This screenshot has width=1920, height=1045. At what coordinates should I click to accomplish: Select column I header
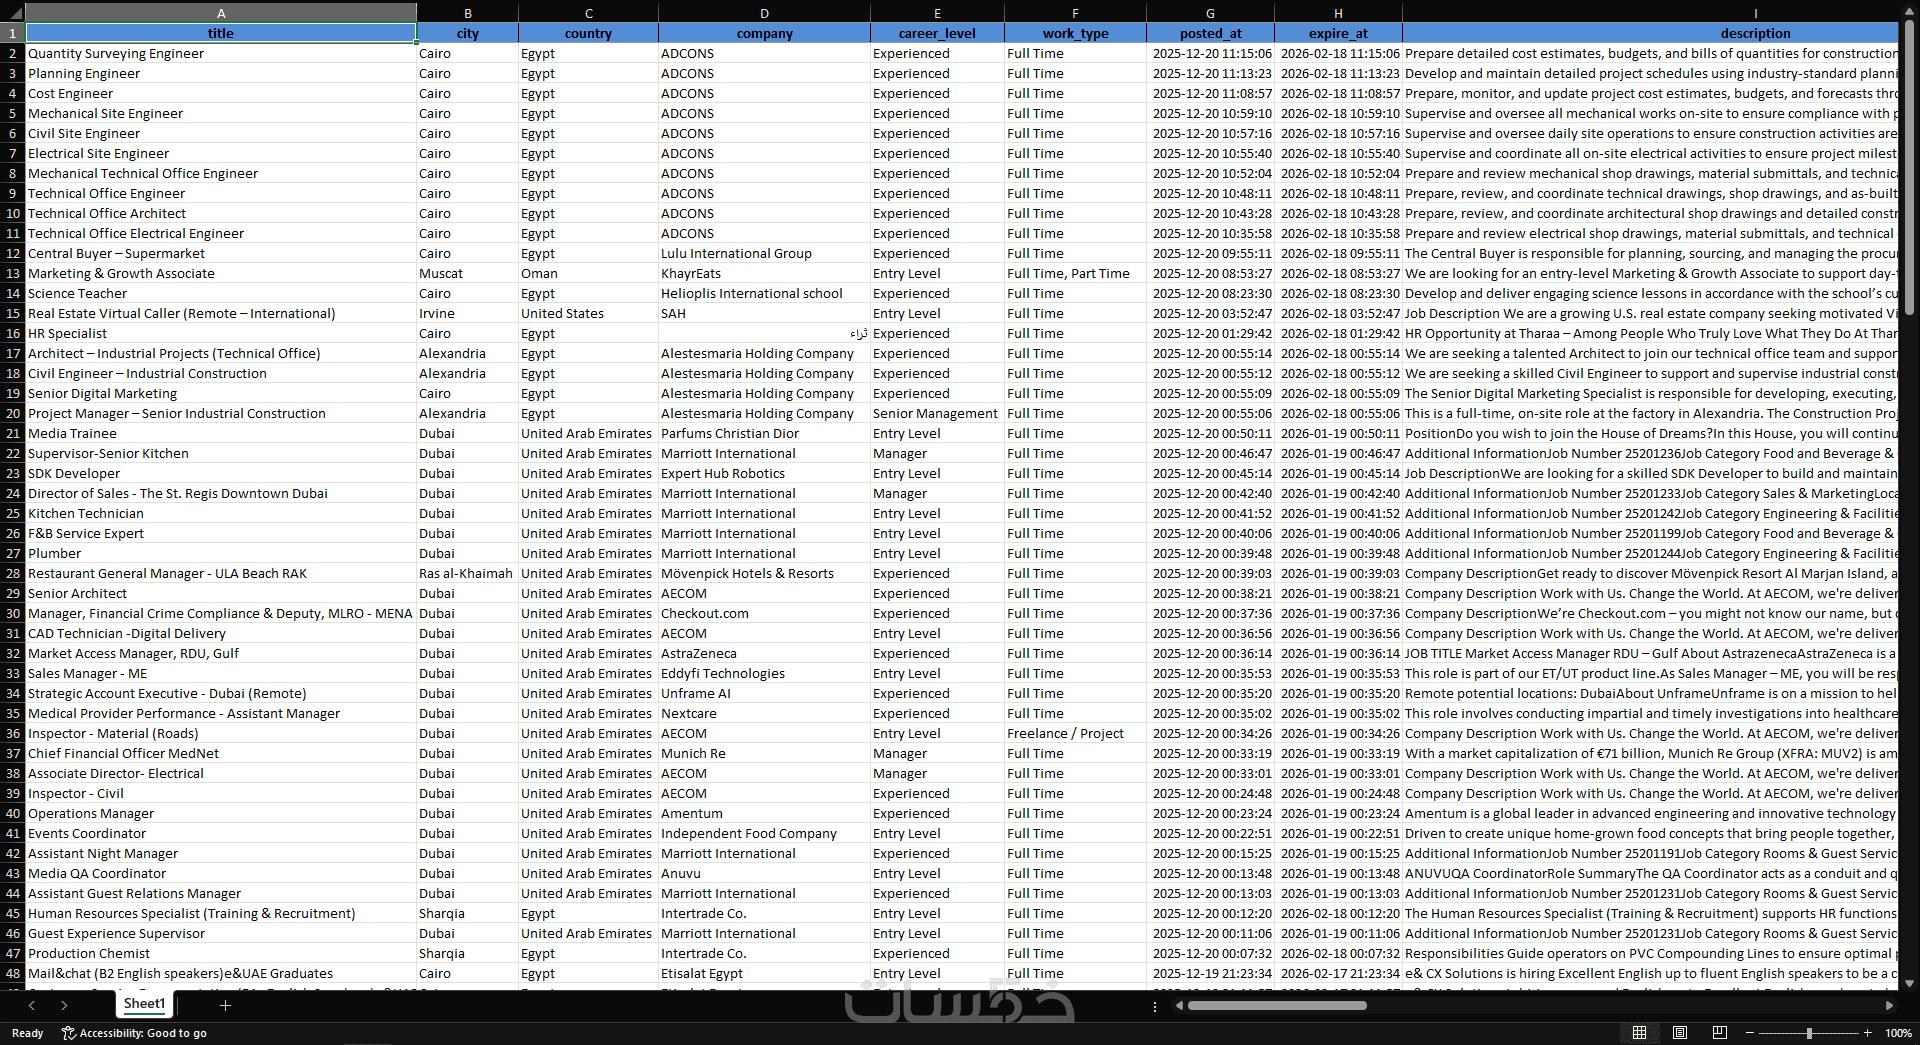[1650, 13]
